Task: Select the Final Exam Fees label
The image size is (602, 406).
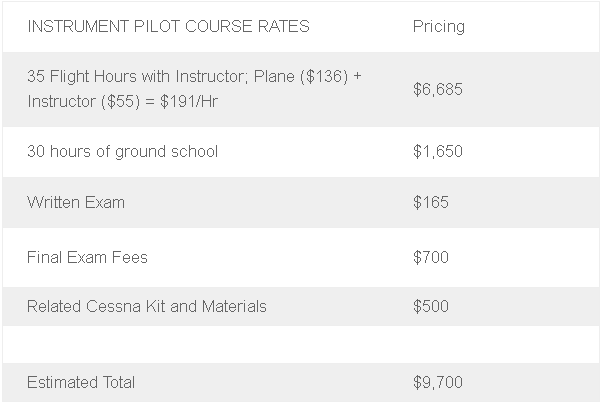Action: (x=87, y=257)
